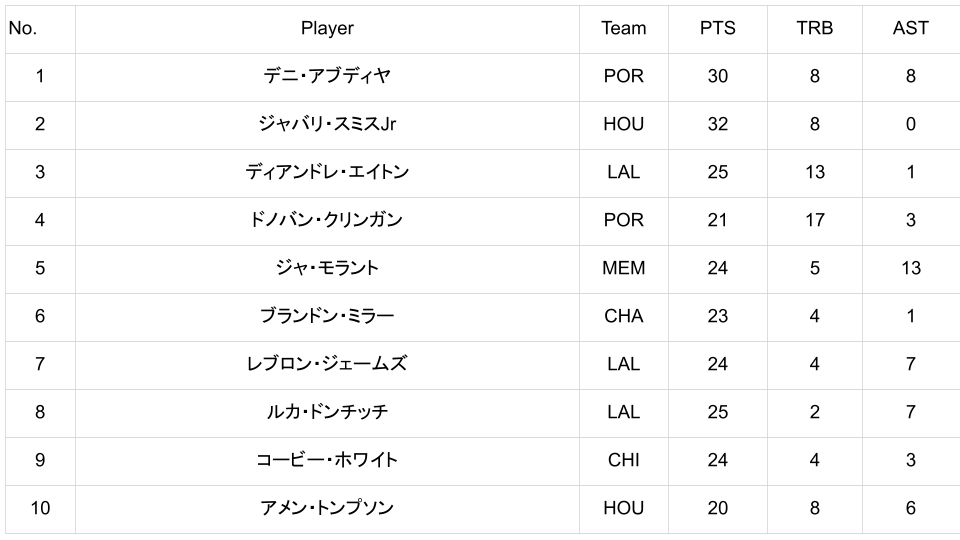This screenshot has height=540, width=960.
Task: Select the No. column header
Action: click(22, 29)
